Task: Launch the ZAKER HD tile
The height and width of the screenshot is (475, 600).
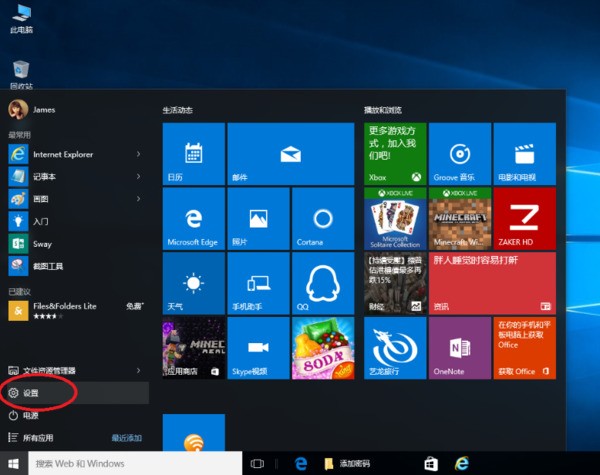Action: pyautogui.click(x=523, y=218)
